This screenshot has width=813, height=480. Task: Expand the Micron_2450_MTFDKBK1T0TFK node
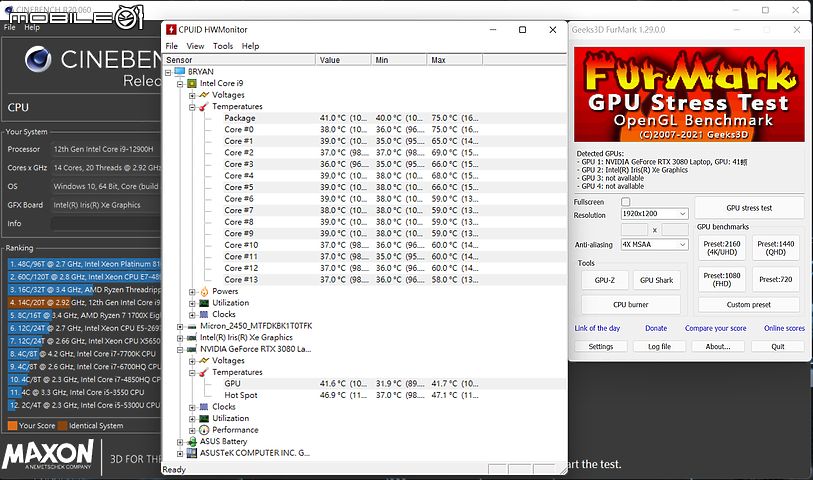(180, 327)
